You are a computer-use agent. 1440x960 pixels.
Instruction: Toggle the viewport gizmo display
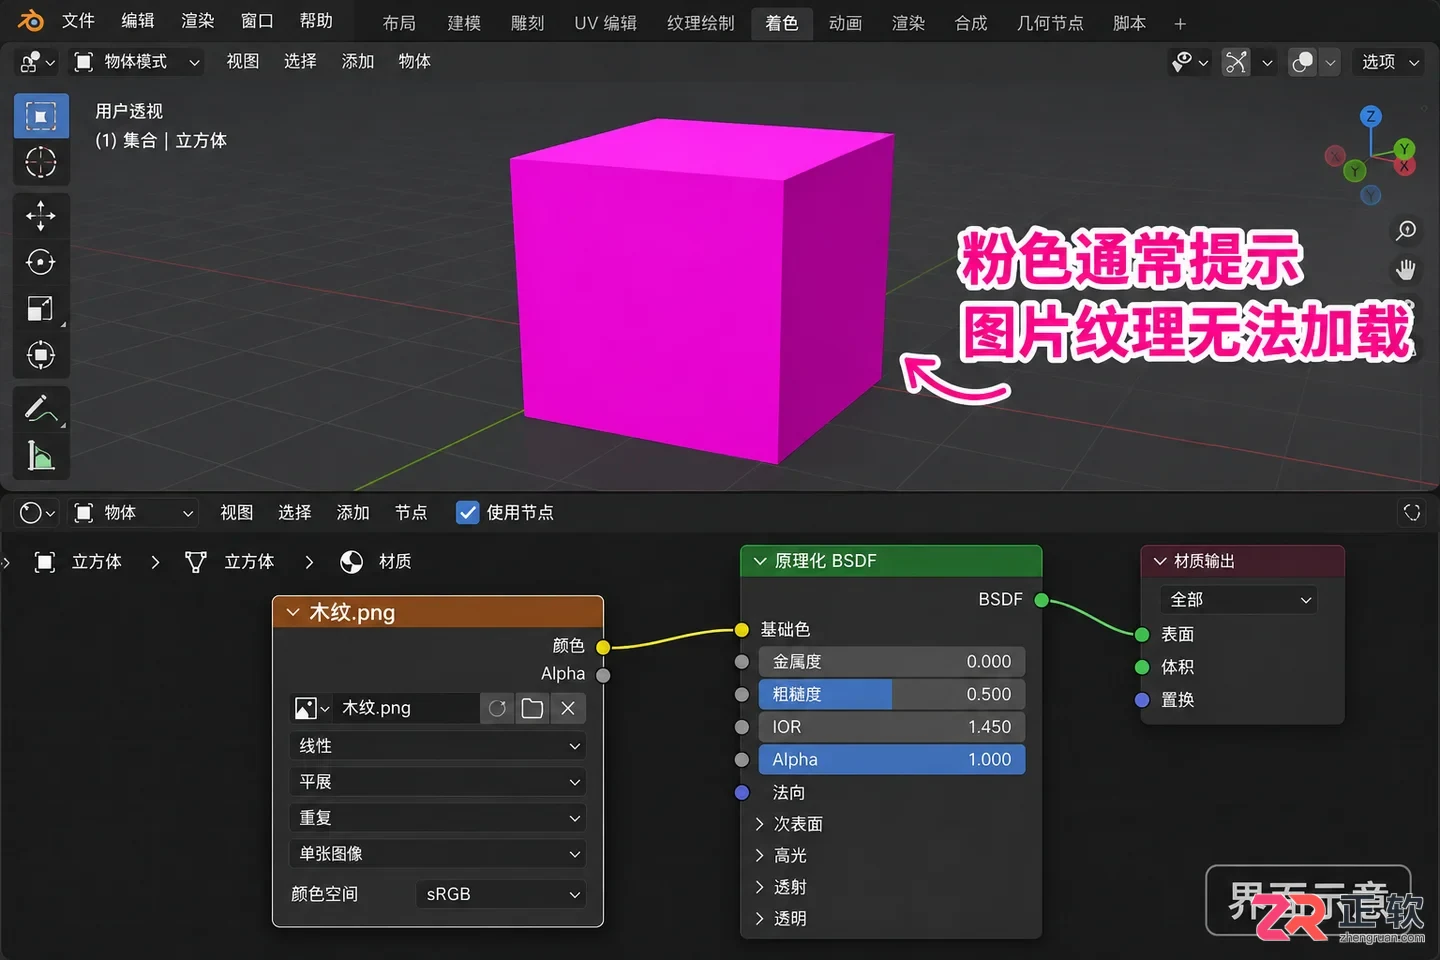(1237, 62)
